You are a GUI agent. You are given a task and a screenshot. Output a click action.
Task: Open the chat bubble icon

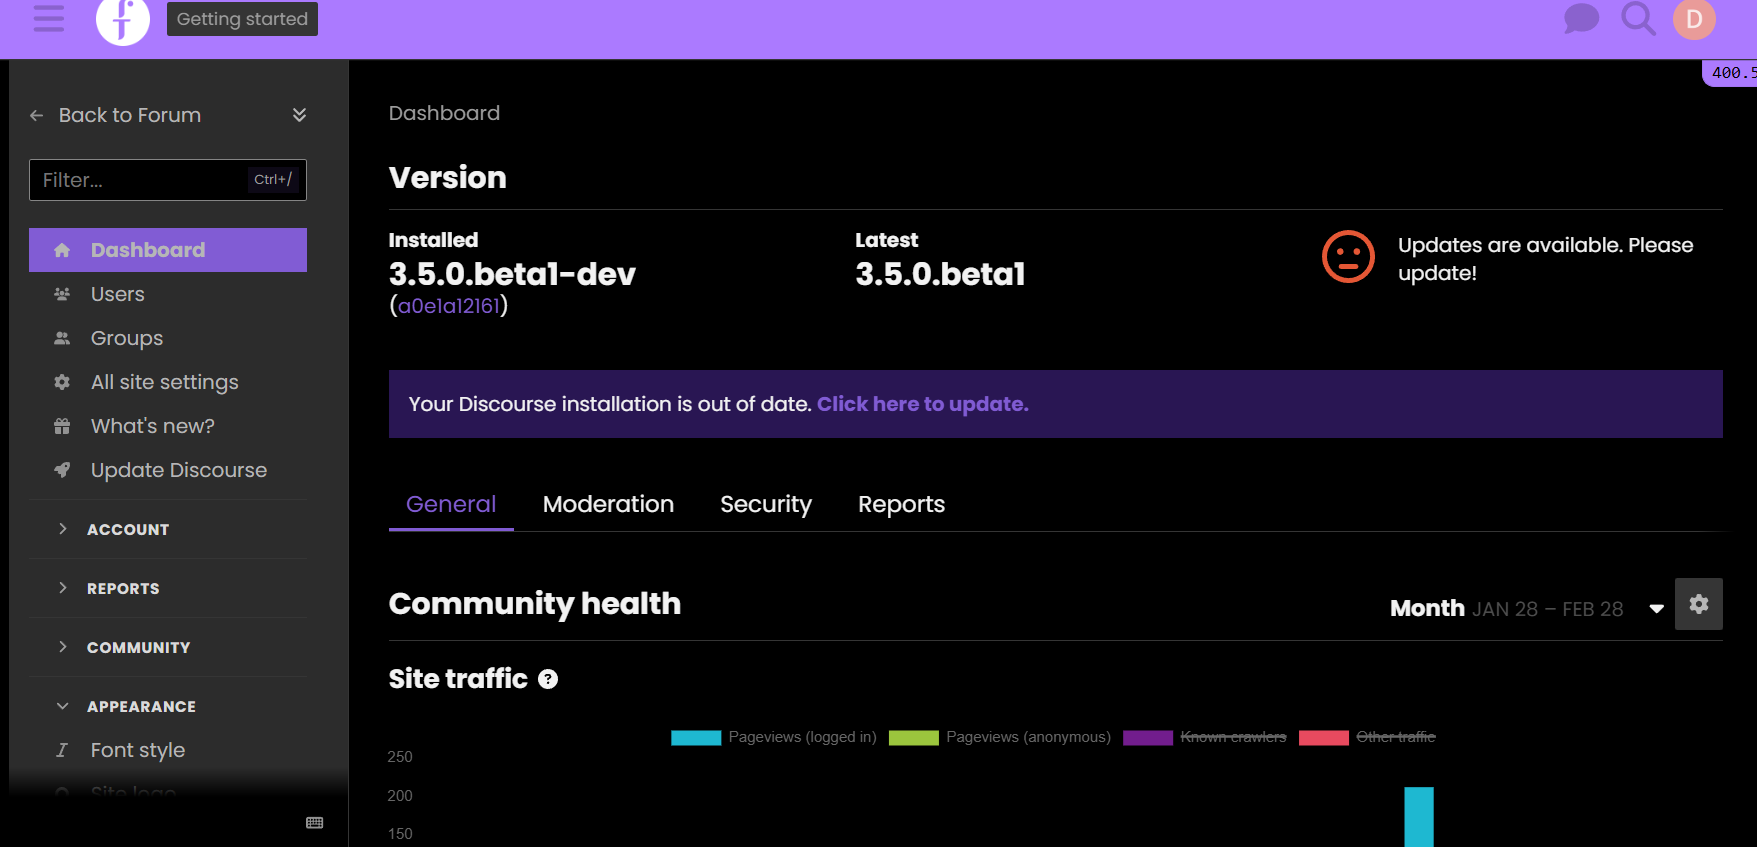[1580, 19]
